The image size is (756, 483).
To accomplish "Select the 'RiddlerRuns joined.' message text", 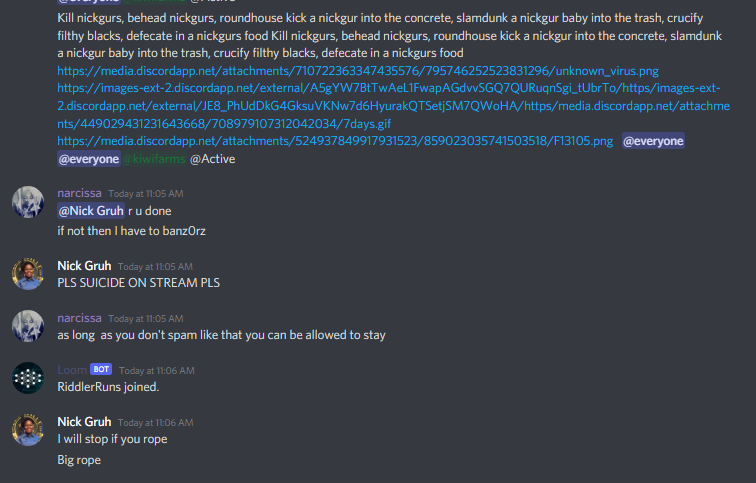I will [x=108, y=387].
